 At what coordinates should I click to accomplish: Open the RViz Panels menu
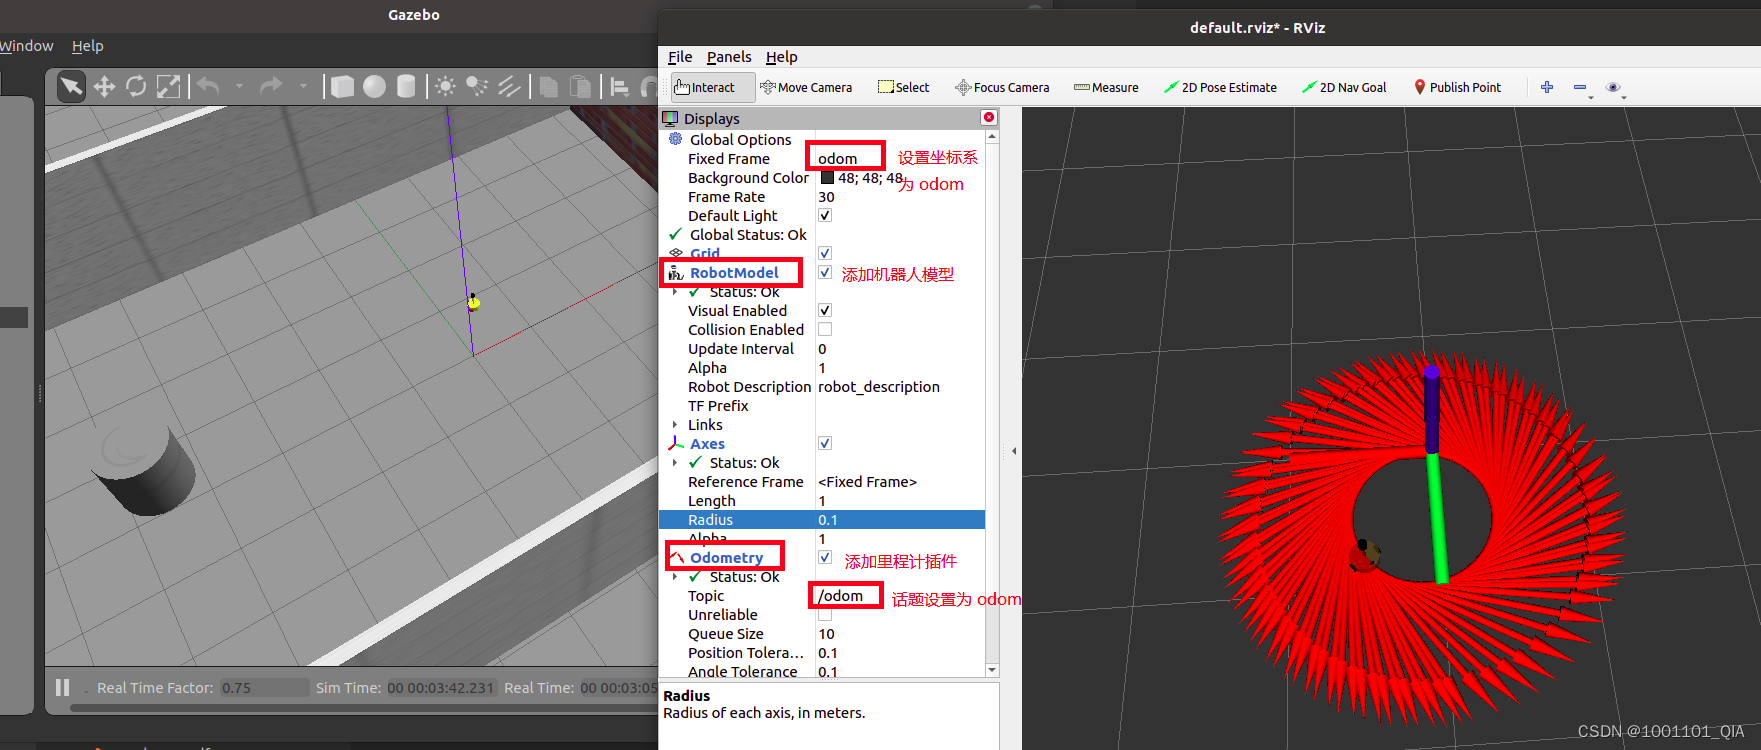[x=729, y=57]
